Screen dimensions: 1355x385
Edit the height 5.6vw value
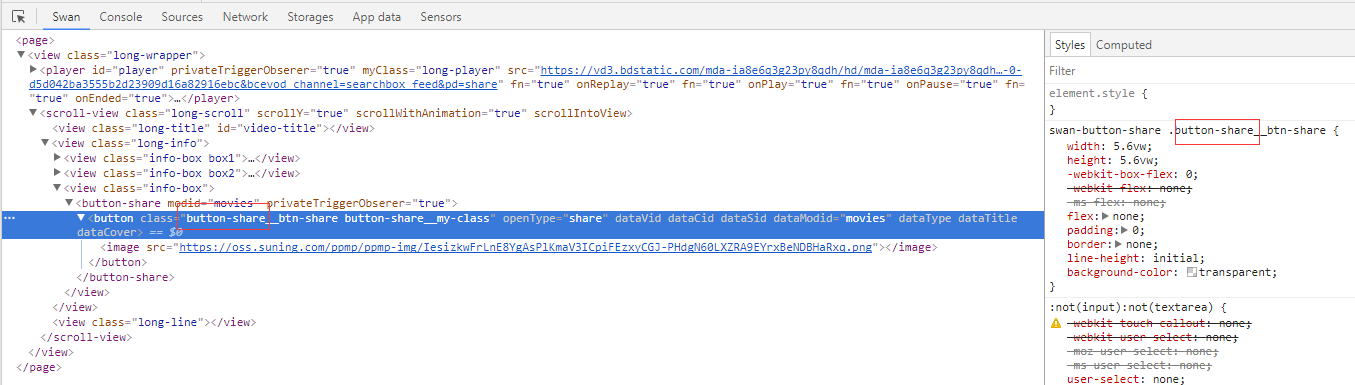coord(1136,159)
